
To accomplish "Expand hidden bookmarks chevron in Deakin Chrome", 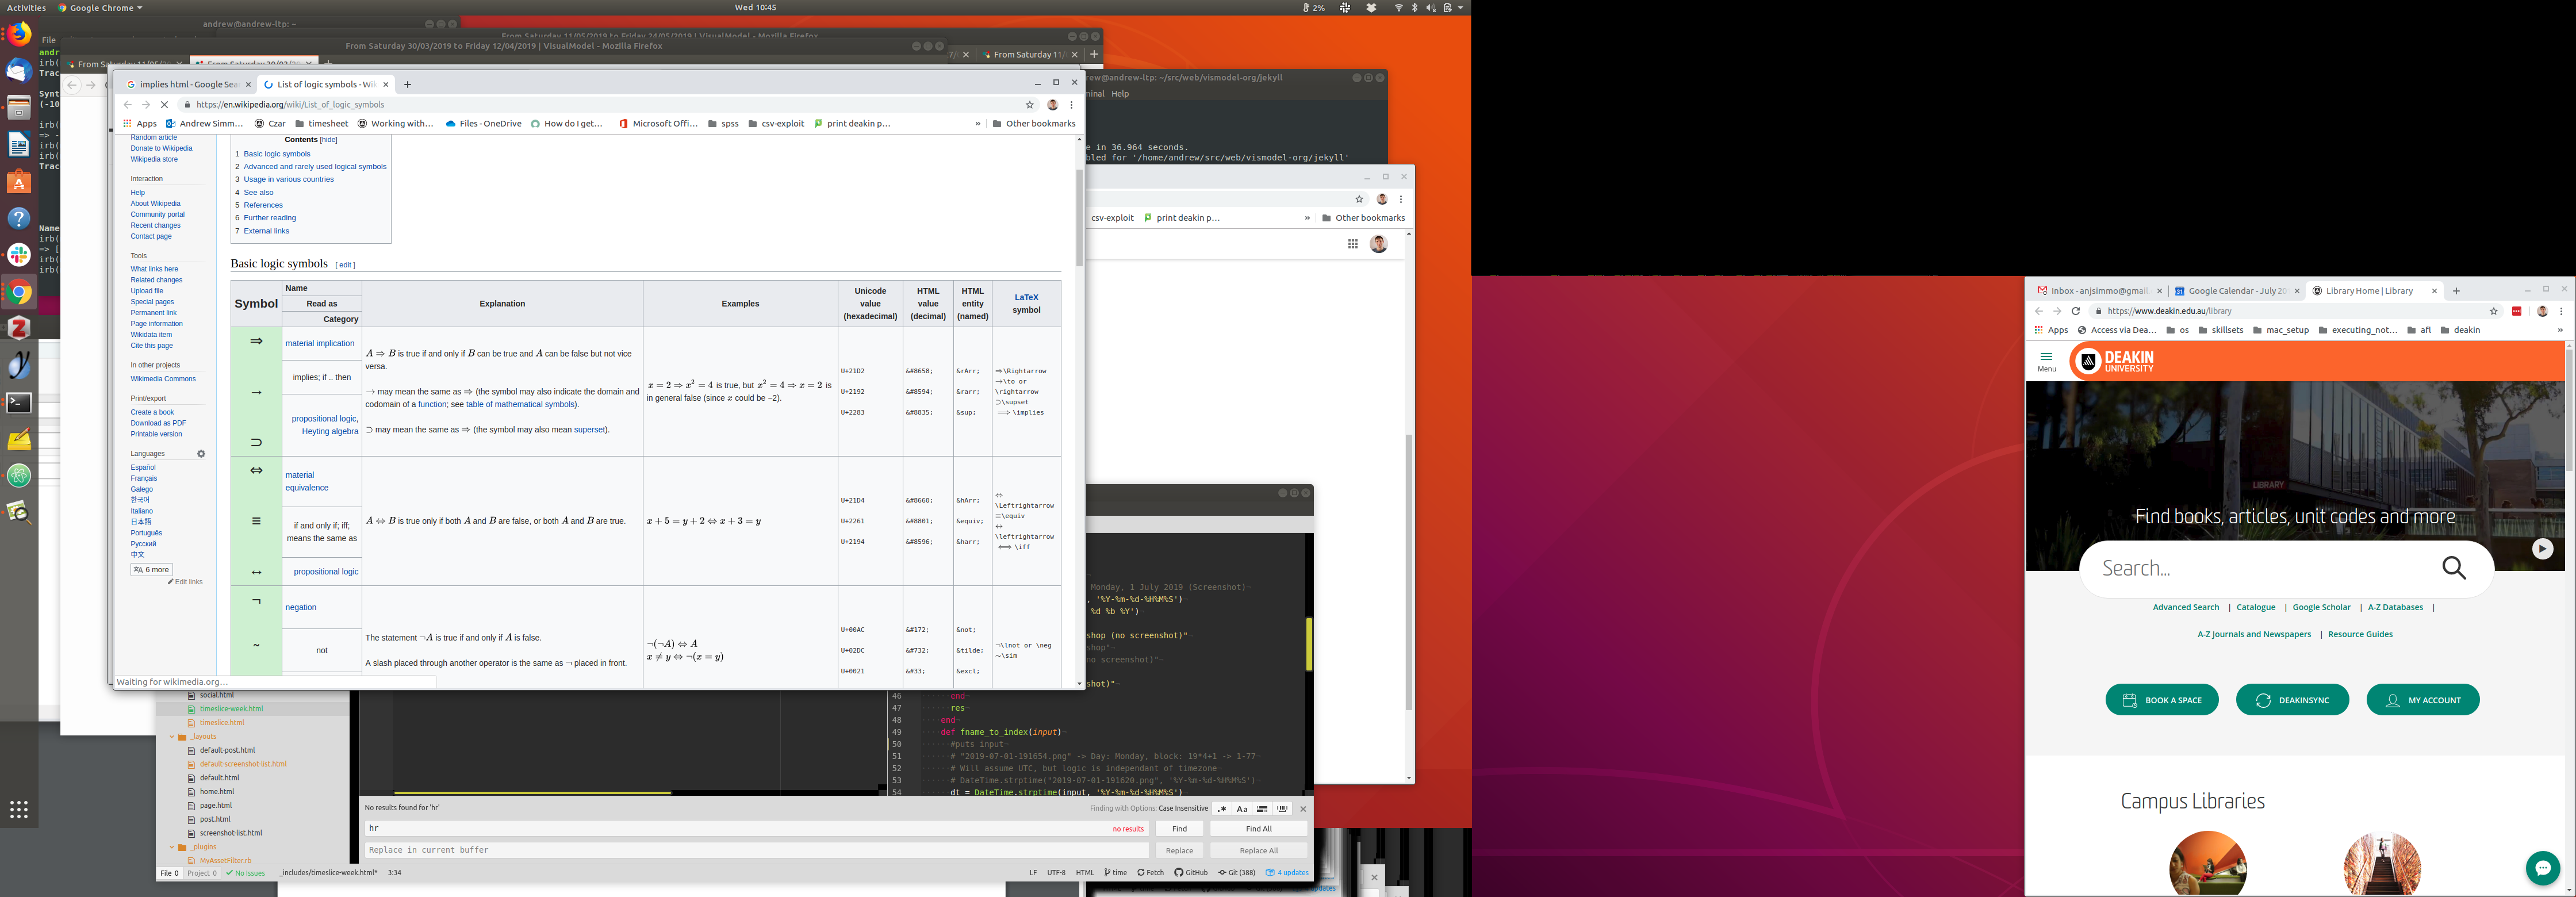I will point(2559,330).
